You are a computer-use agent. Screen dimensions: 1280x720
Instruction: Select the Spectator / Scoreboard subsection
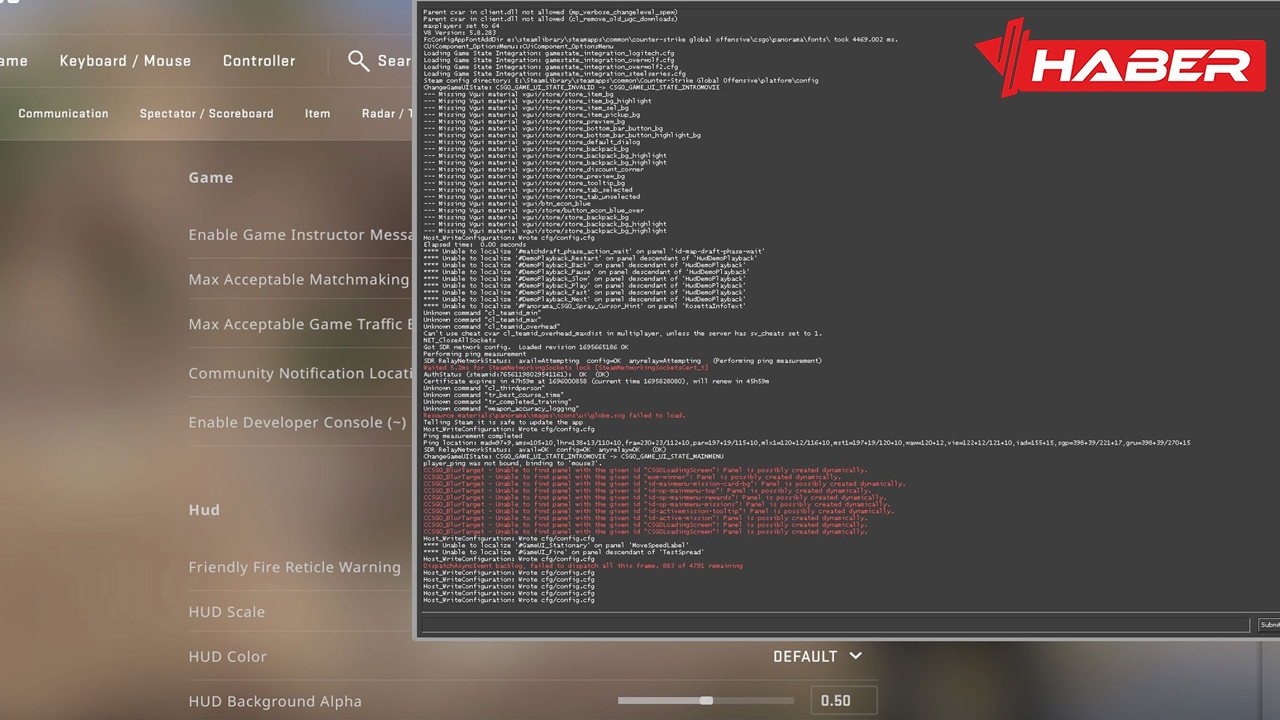click(x=206, y=114)
